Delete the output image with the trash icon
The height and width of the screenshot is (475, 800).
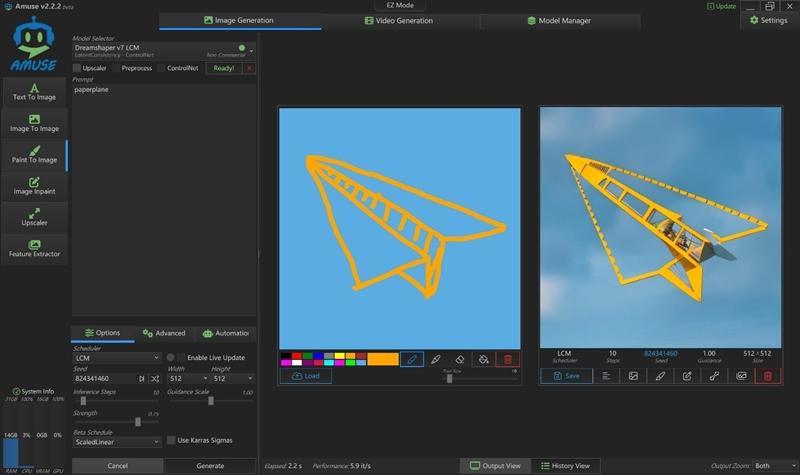click(x=768, y=376)
